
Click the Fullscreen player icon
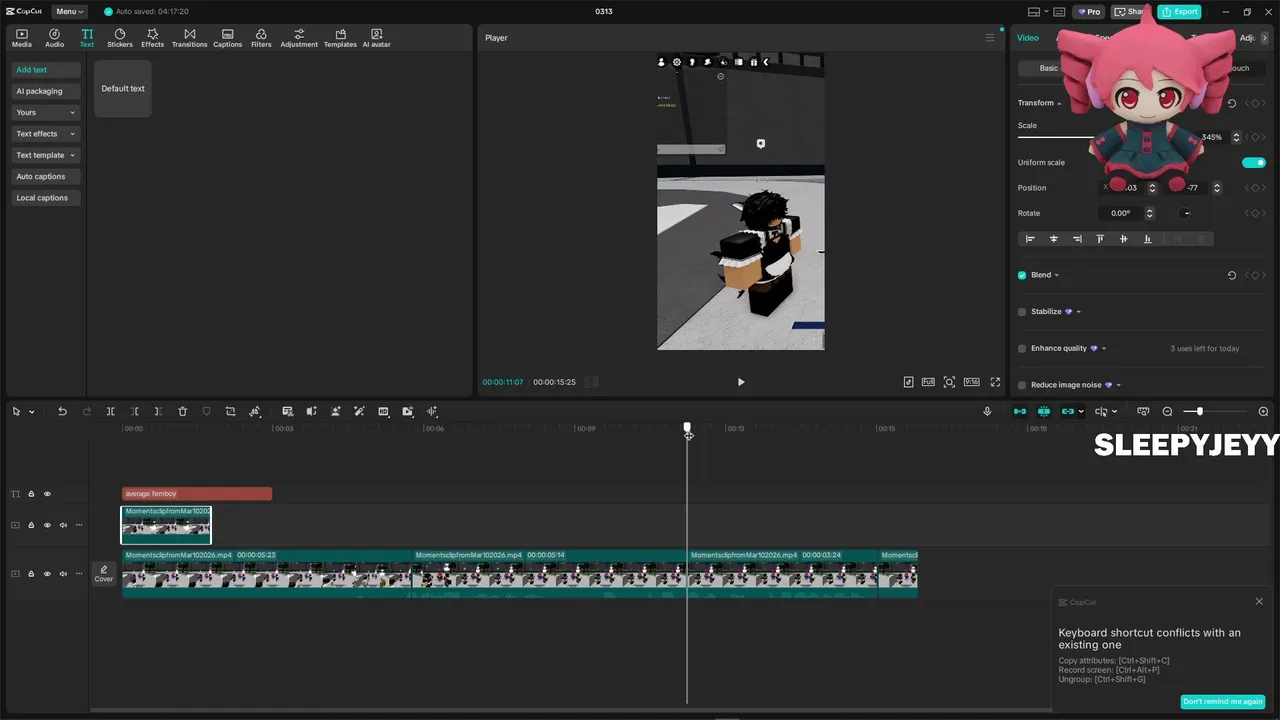[995, 382]
